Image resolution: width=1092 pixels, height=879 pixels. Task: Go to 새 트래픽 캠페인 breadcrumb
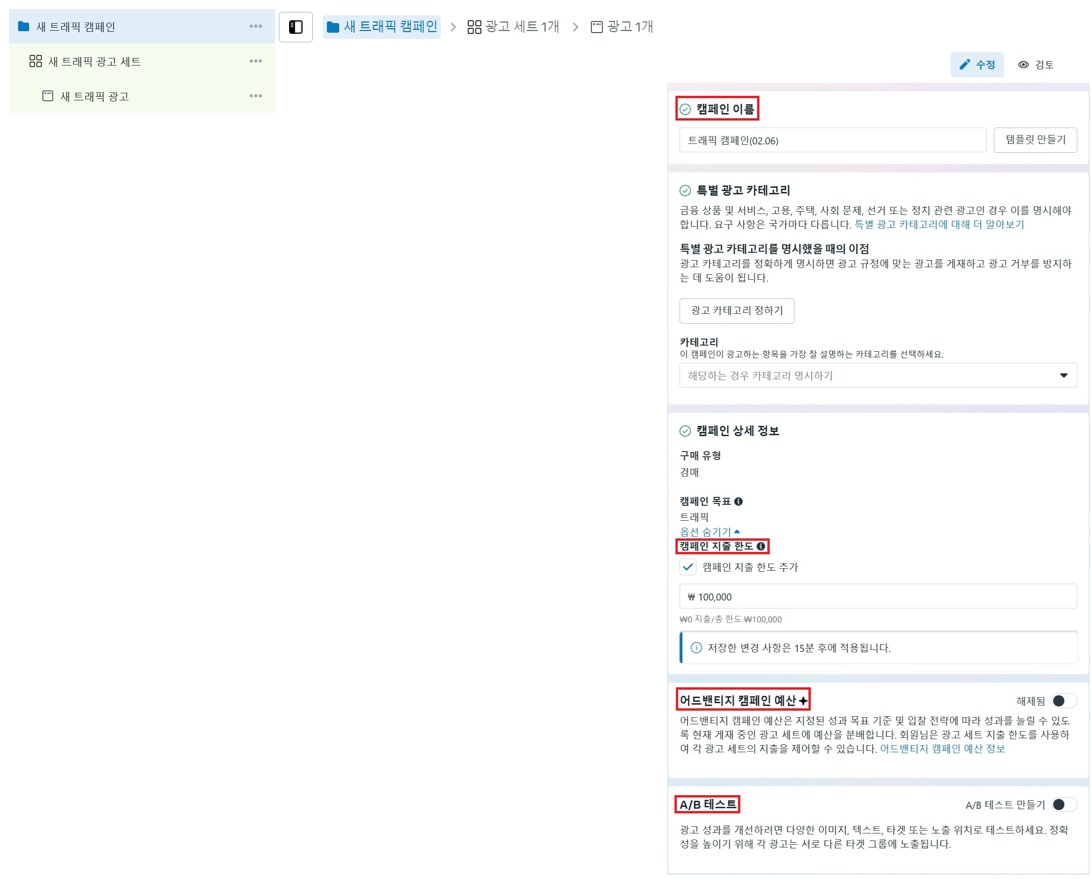pos(382,27)
